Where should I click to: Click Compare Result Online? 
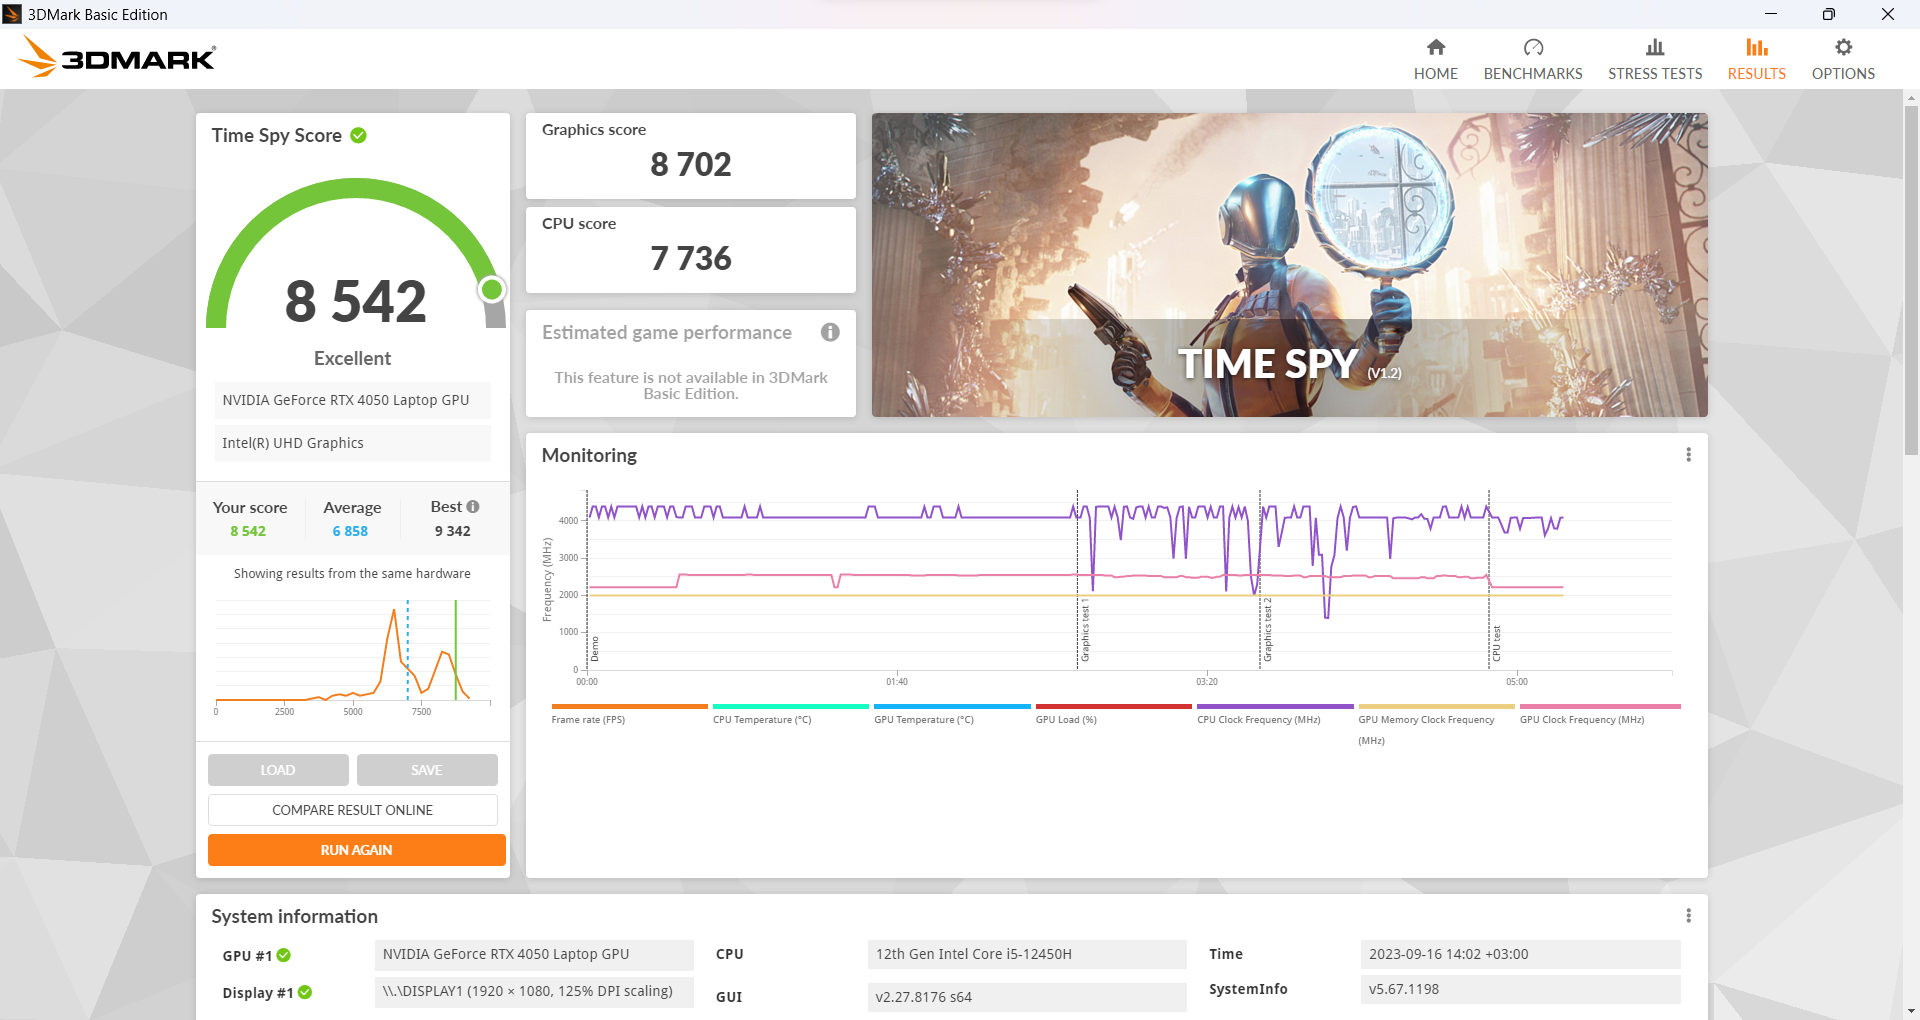coord(353,810)
